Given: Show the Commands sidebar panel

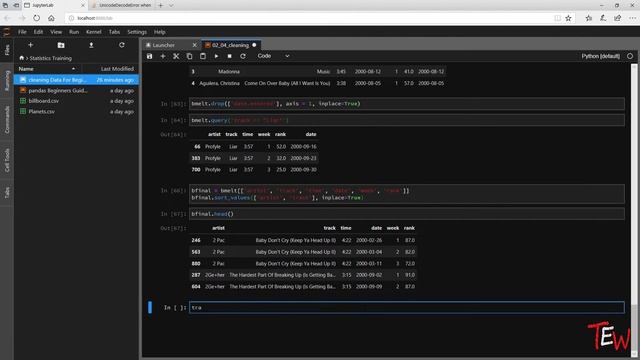Looking at the screenshot, I should tap(7, 120).
